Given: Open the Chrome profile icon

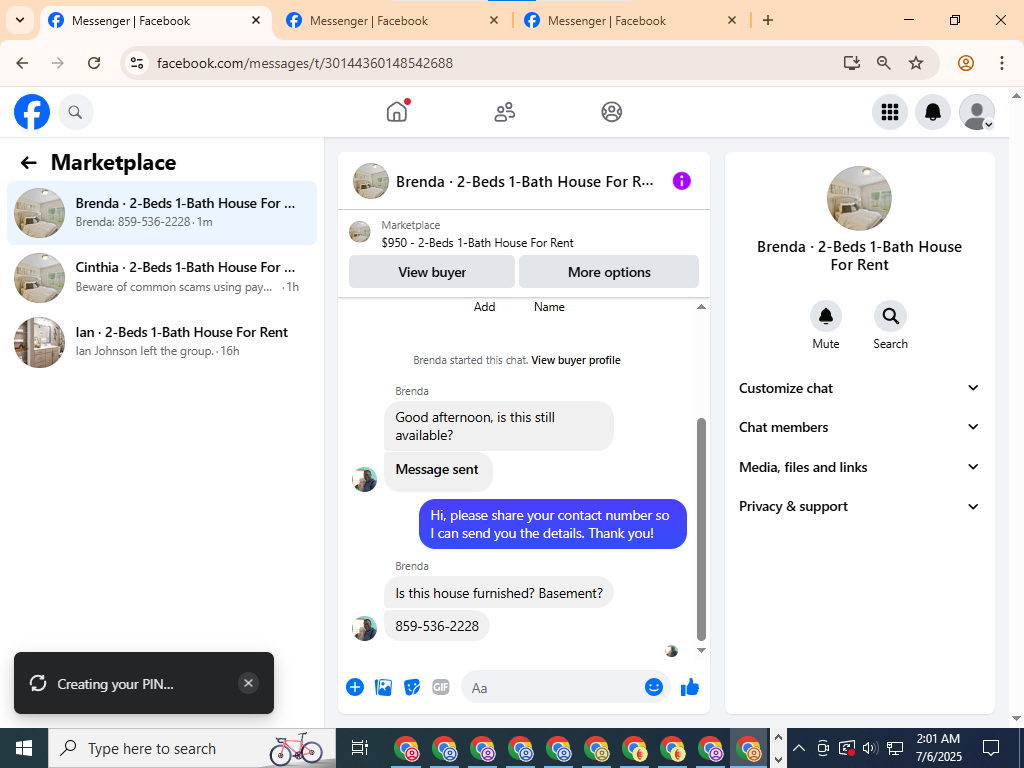Looking at the screenshot, I should 966,63.
